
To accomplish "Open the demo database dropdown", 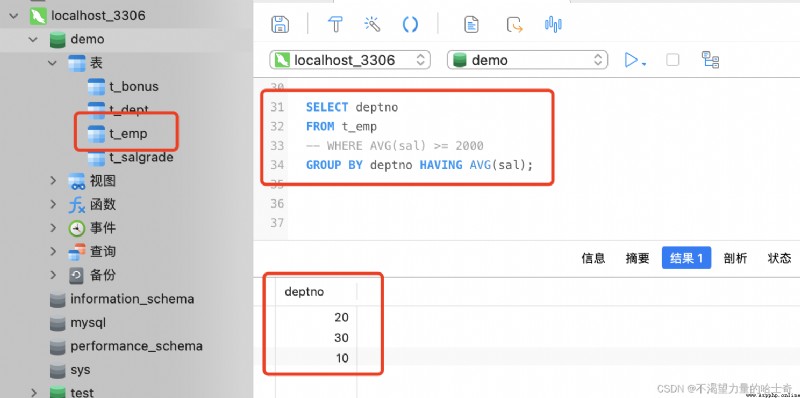I will [x=527, y=60].
